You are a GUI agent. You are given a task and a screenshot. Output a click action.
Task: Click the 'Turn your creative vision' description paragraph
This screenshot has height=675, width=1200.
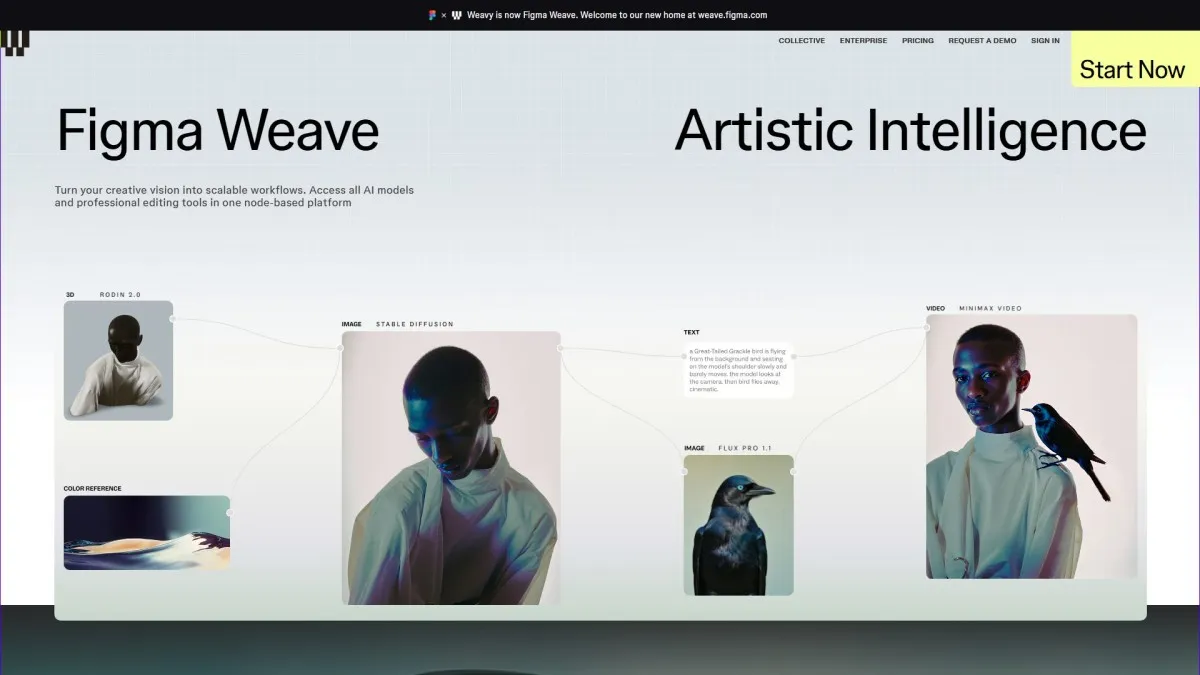coord(234,196)
